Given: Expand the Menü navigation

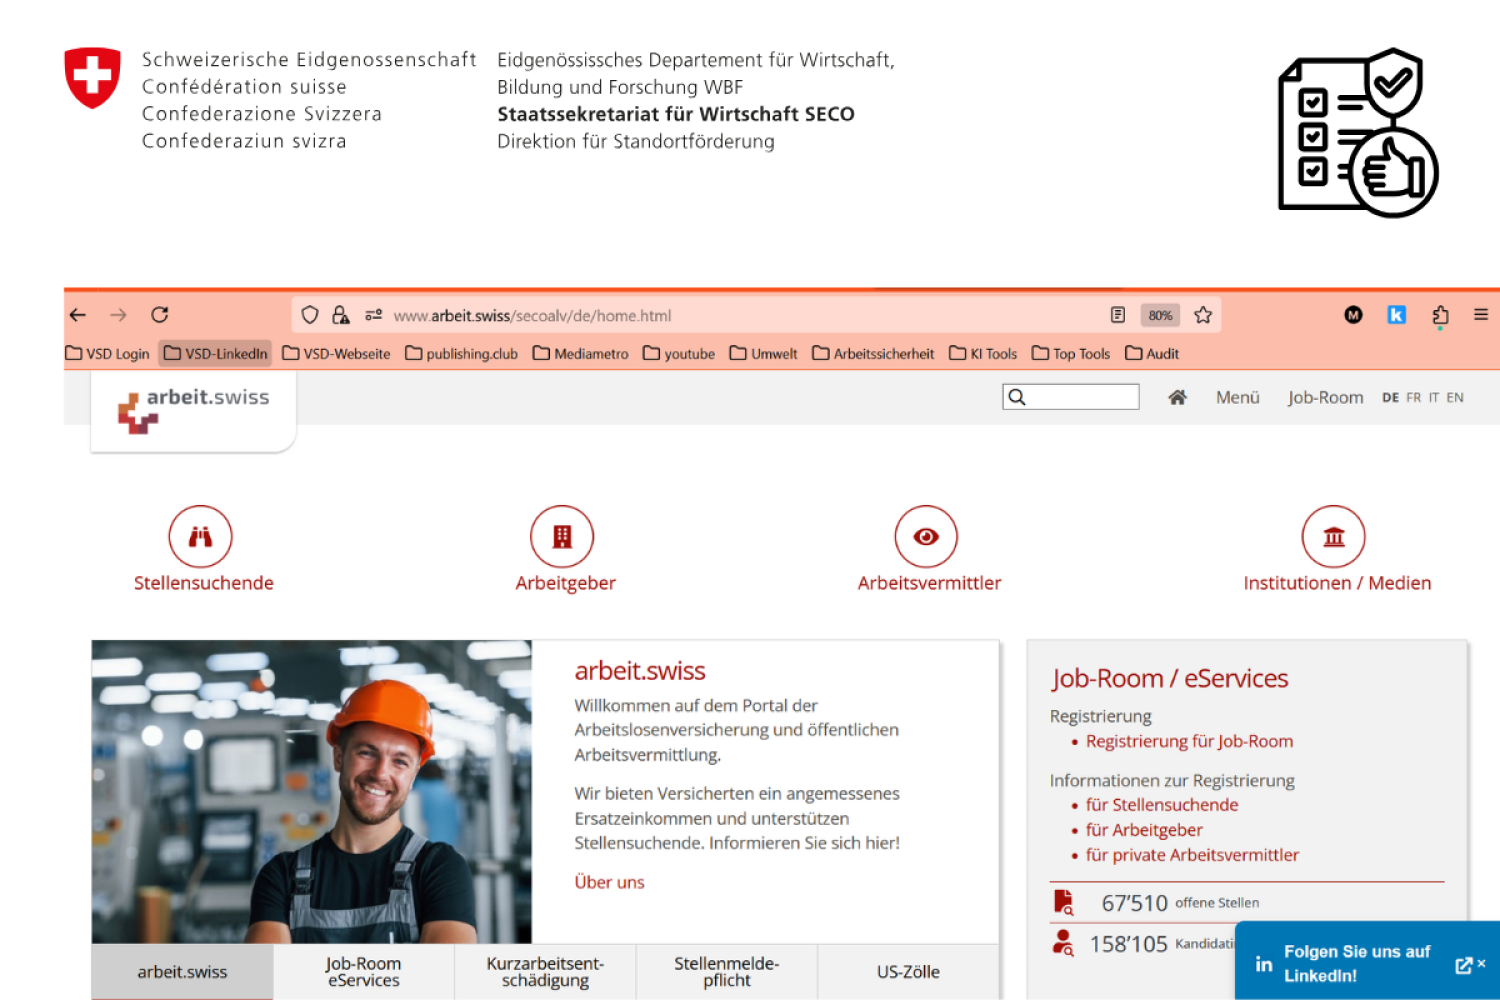Looking at the screenshot, I should 1237,398.
